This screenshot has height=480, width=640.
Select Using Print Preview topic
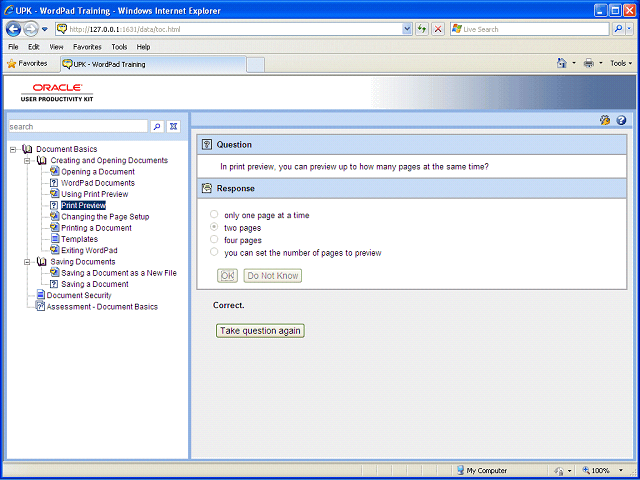coord(95,194)
